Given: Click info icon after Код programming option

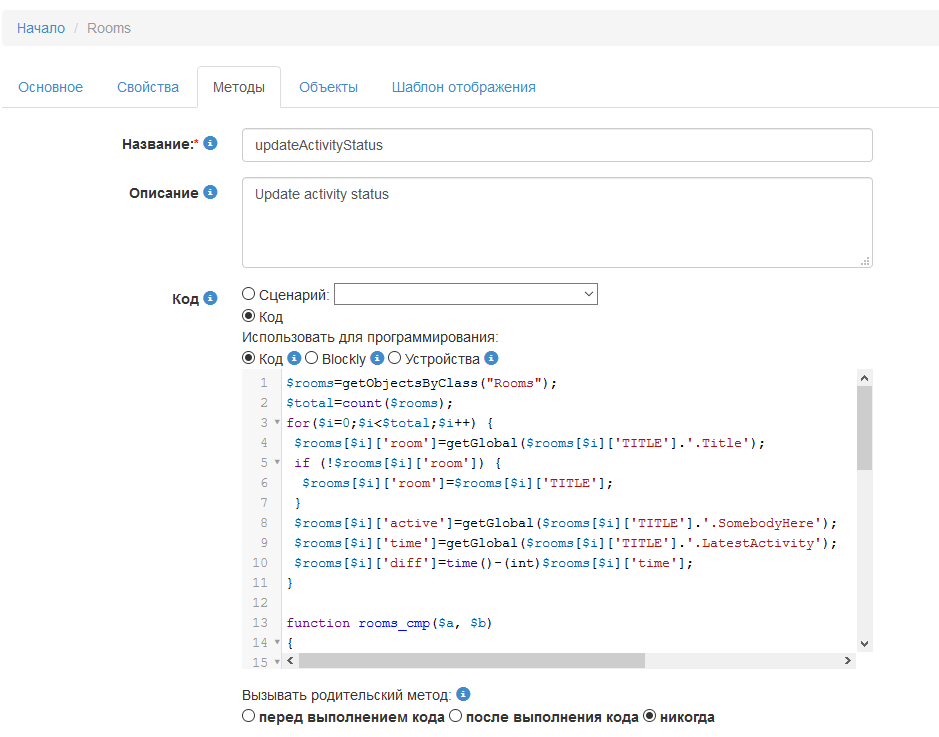Looking at the screenshot, I should (294, 359).
